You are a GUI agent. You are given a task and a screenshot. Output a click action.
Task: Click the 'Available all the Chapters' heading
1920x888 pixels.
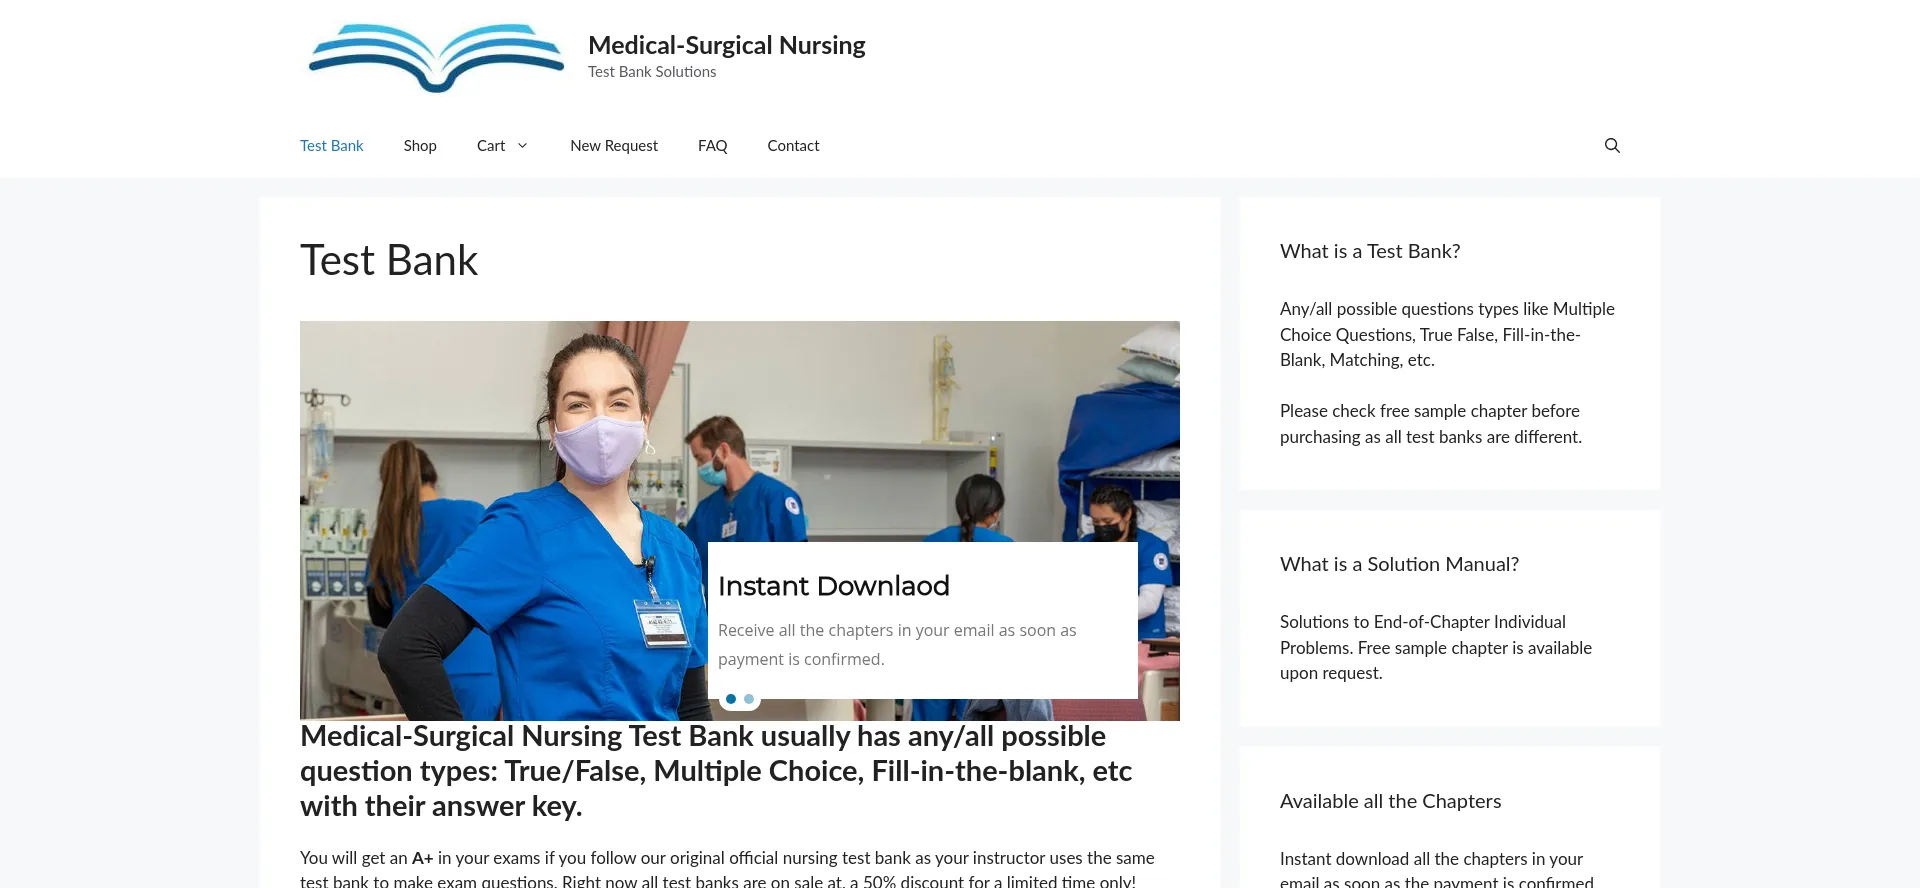(x=1390, y=802)
